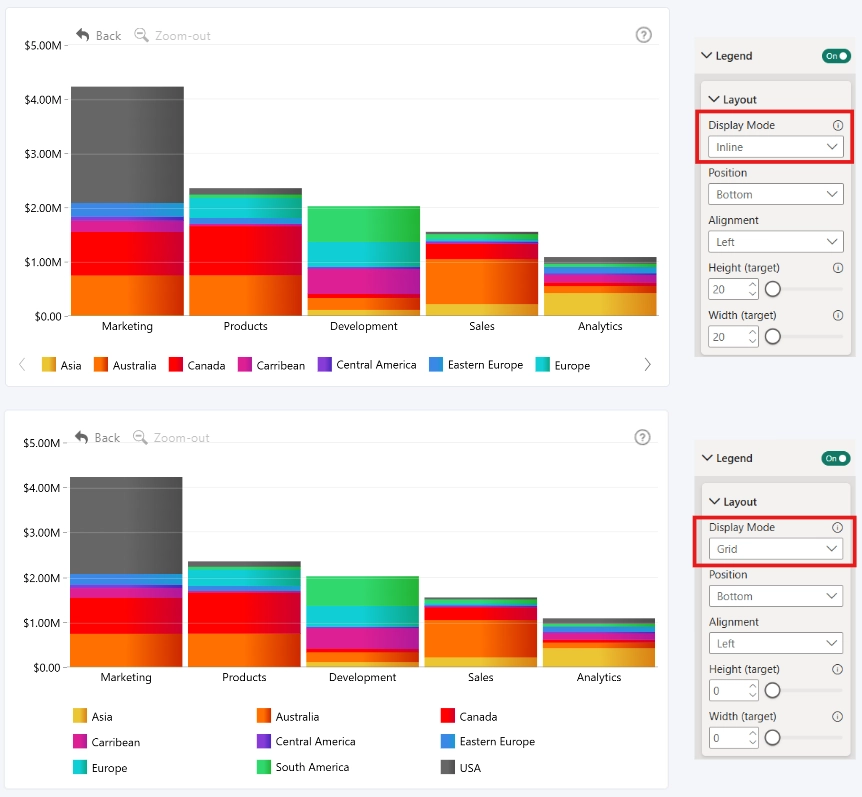This screenshot has width=862, height=797.
Task: Turn off the Legend toggle in the bottom panel
Action: point(836,458)
